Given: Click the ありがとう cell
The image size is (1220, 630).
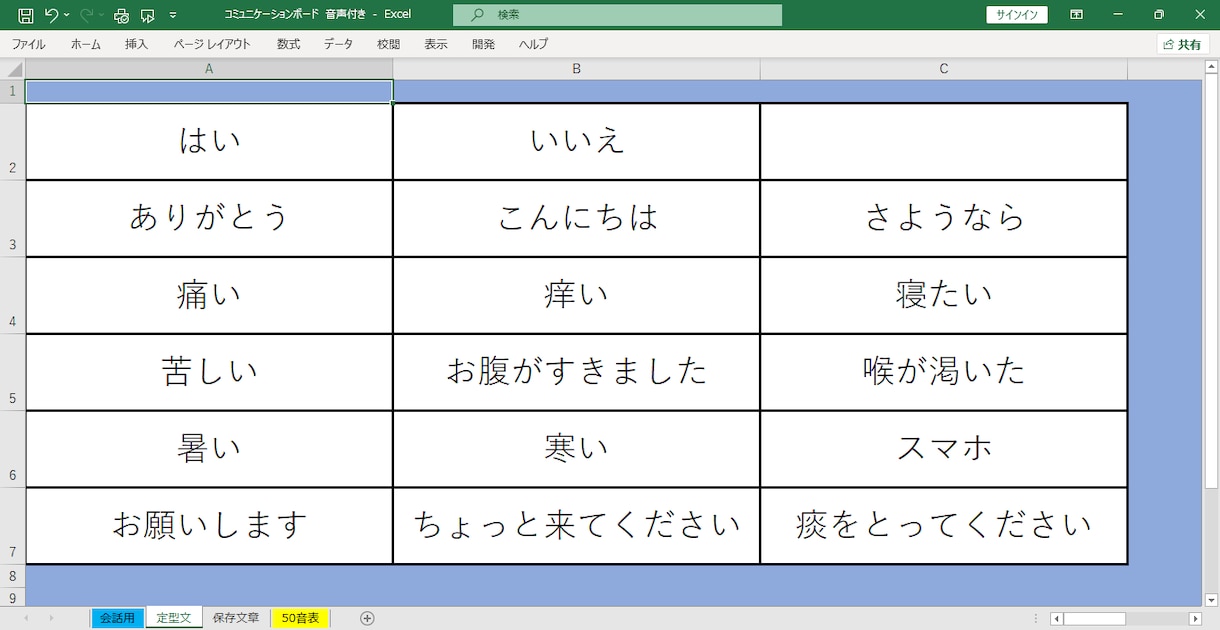Looking at the screenshot, I should point(209,218).
